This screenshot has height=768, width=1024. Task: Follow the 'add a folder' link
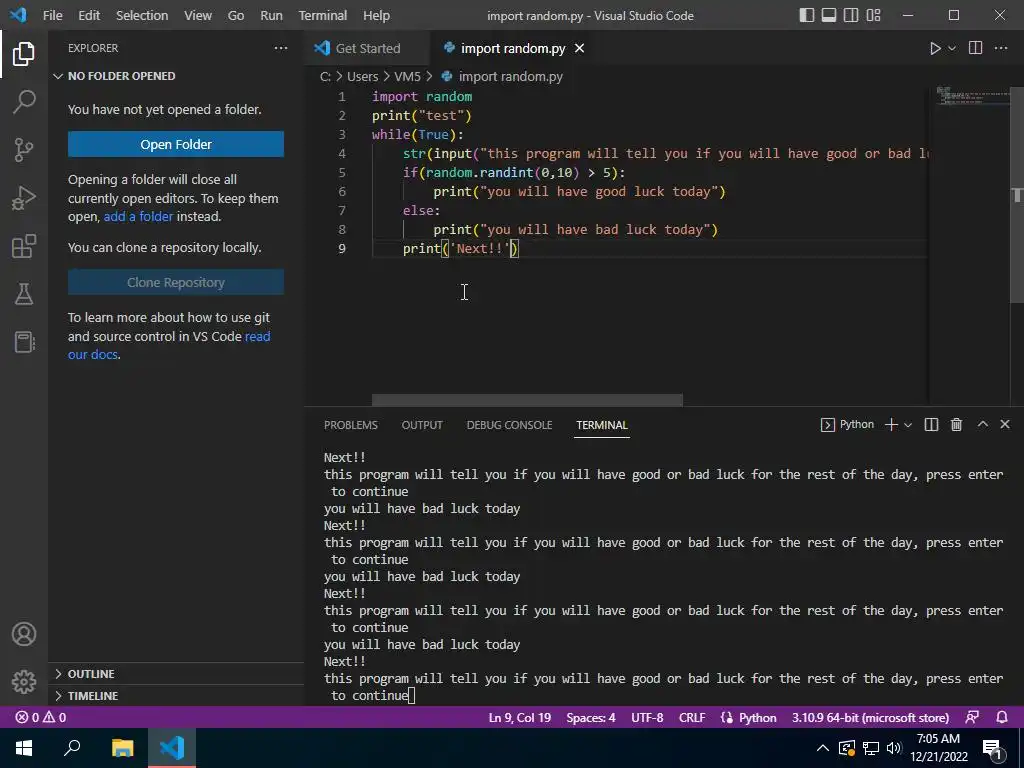[138, 216]
